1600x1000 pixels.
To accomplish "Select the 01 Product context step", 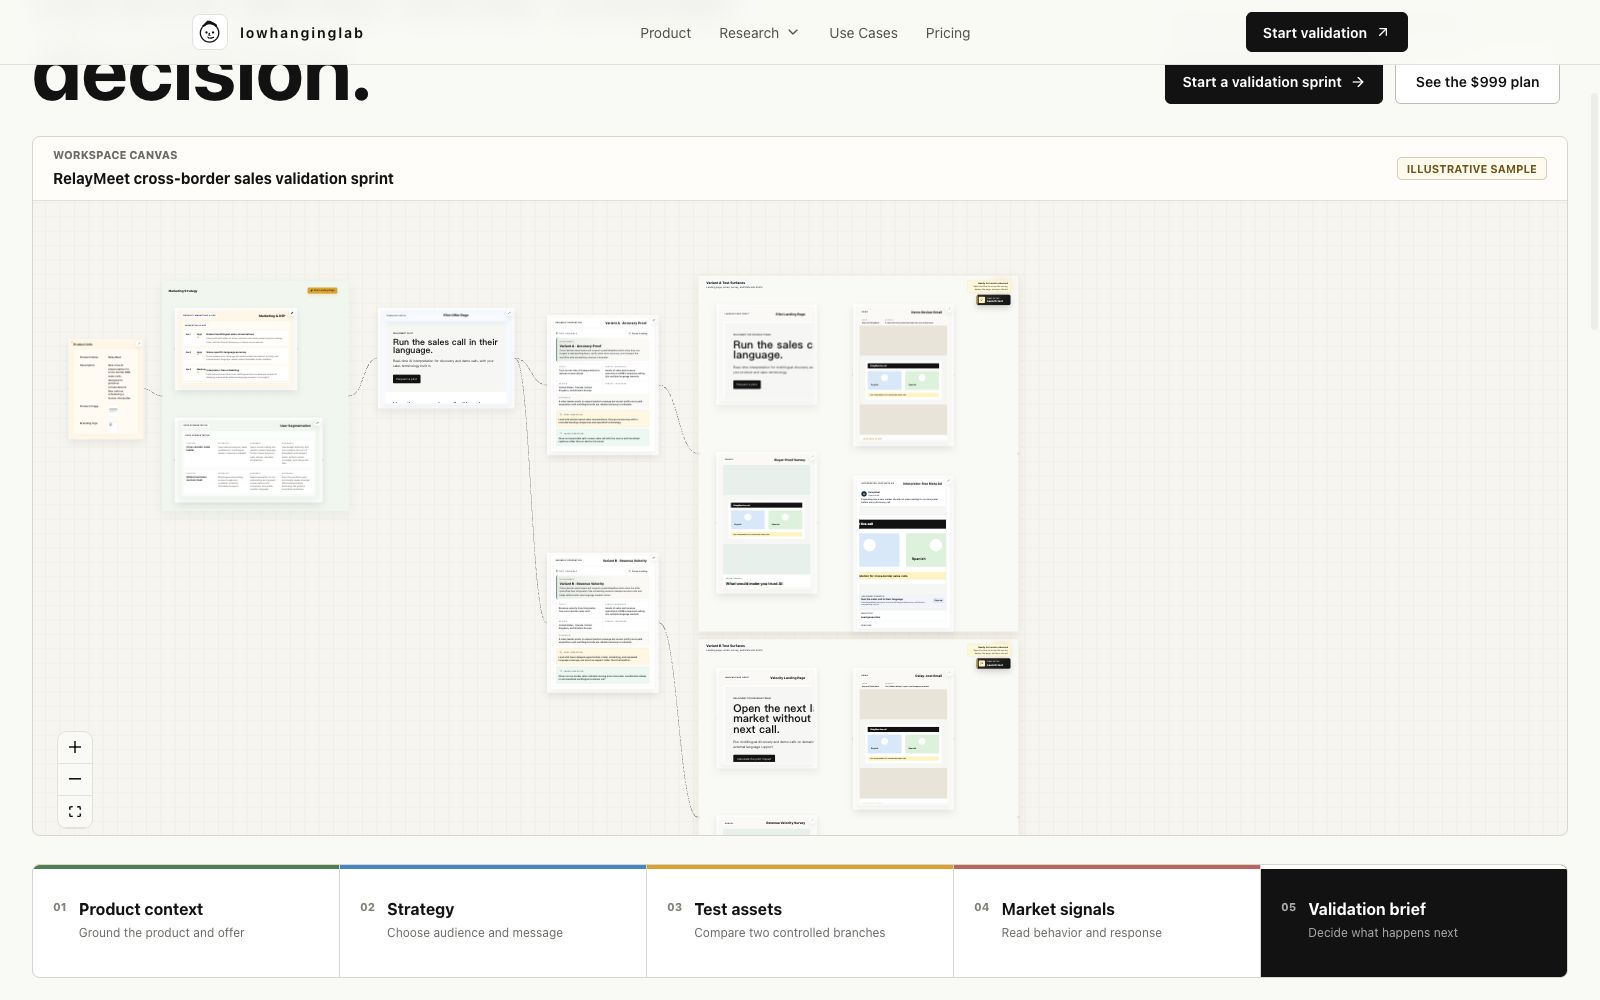I will (186, 921).
